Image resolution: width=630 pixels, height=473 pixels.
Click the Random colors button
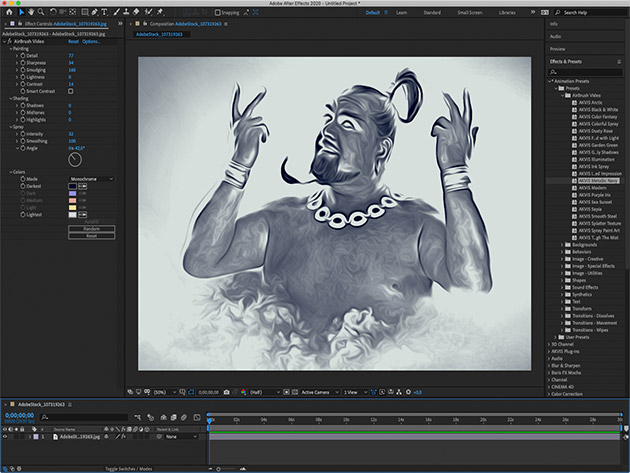pyautogui.click(x=91, y=228)
